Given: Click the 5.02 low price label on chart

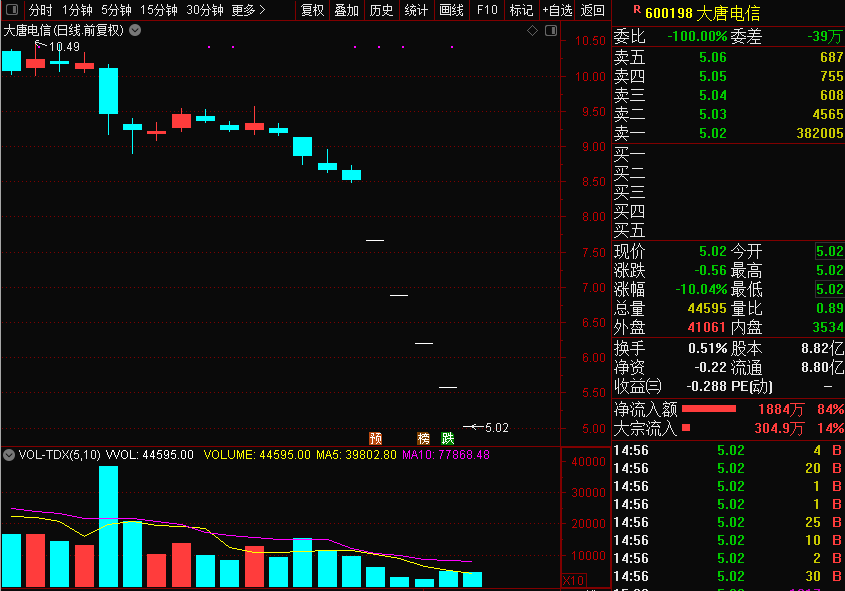Looking at the screenshot, I should point(496,428).
